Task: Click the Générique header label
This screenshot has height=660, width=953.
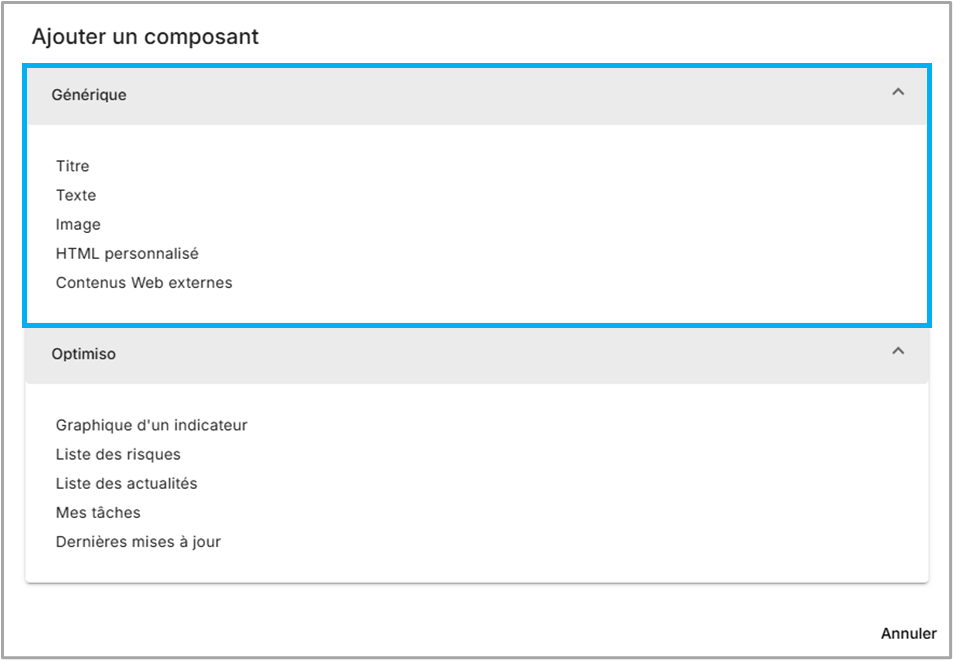Action: pos(89,95)
